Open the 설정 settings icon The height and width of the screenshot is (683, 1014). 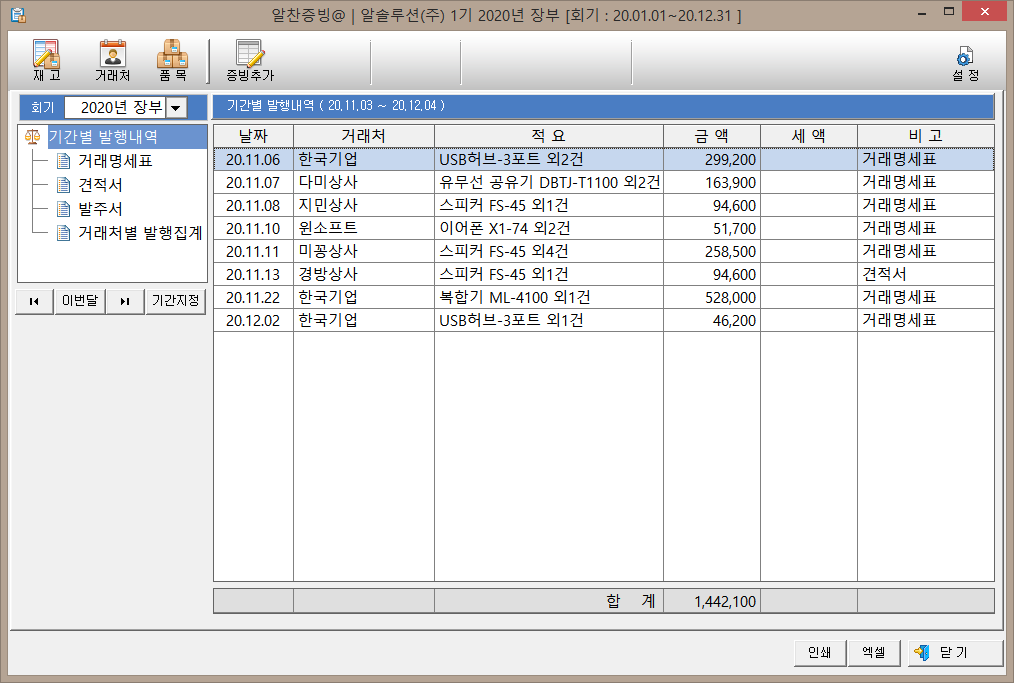[965, 63]
